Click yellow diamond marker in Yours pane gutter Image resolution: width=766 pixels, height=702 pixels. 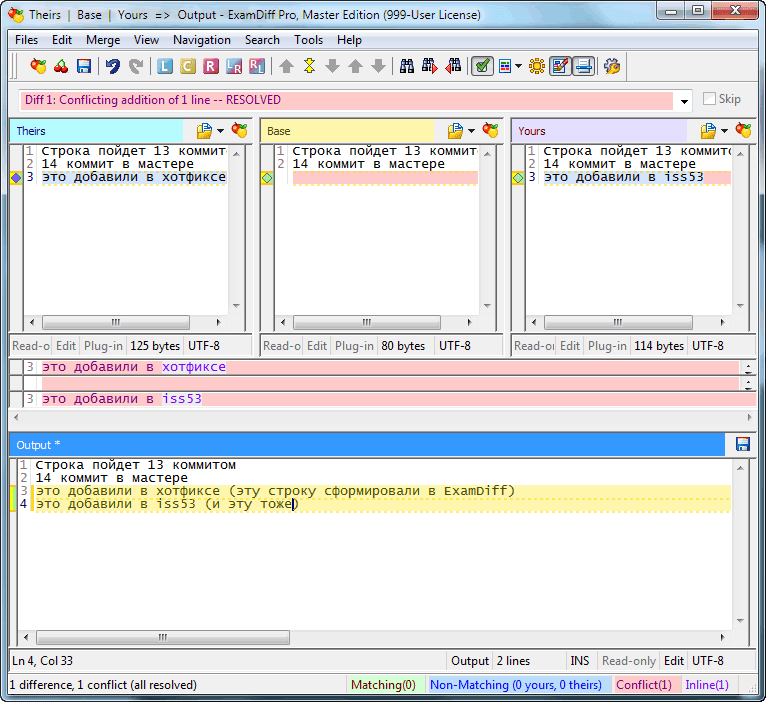(x=518, y=178)
